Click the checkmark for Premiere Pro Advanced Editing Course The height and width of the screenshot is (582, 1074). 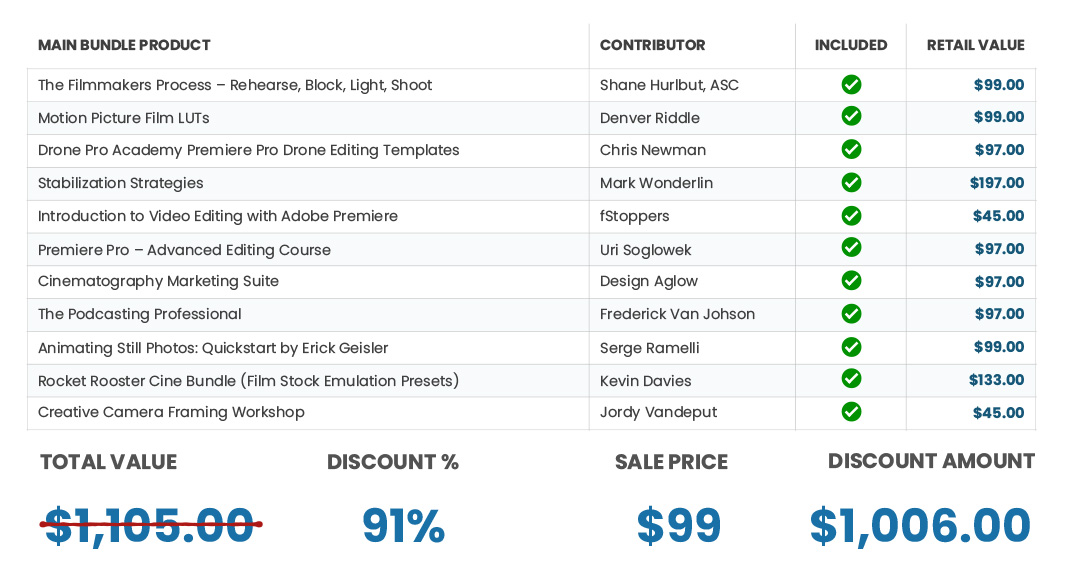[851, 248]
